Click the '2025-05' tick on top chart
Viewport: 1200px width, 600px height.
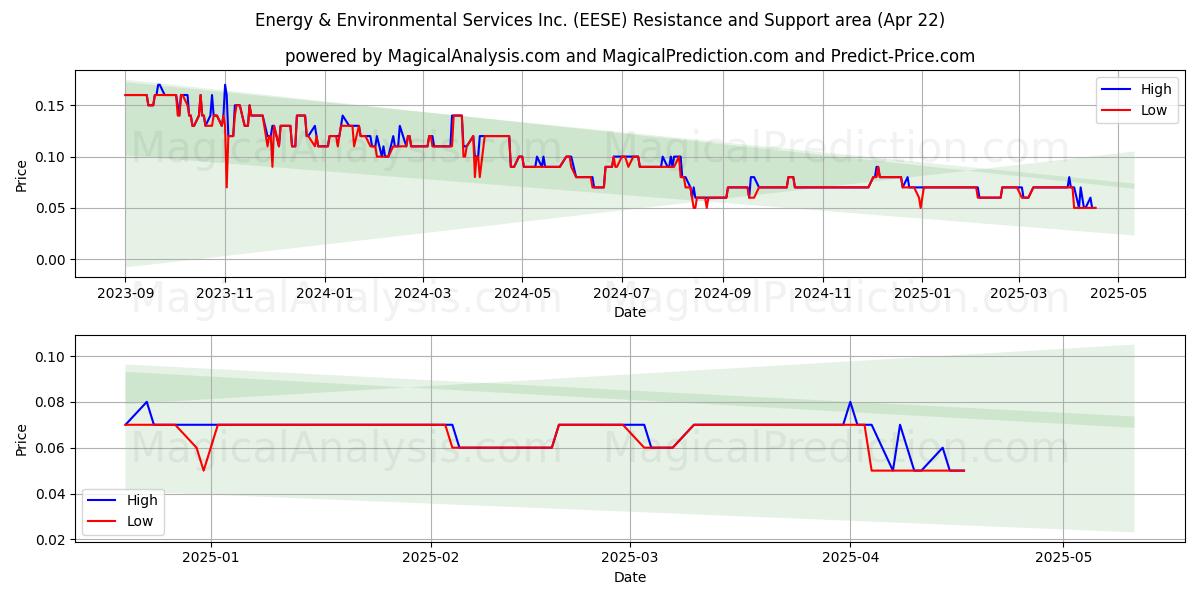point(1118,294)
